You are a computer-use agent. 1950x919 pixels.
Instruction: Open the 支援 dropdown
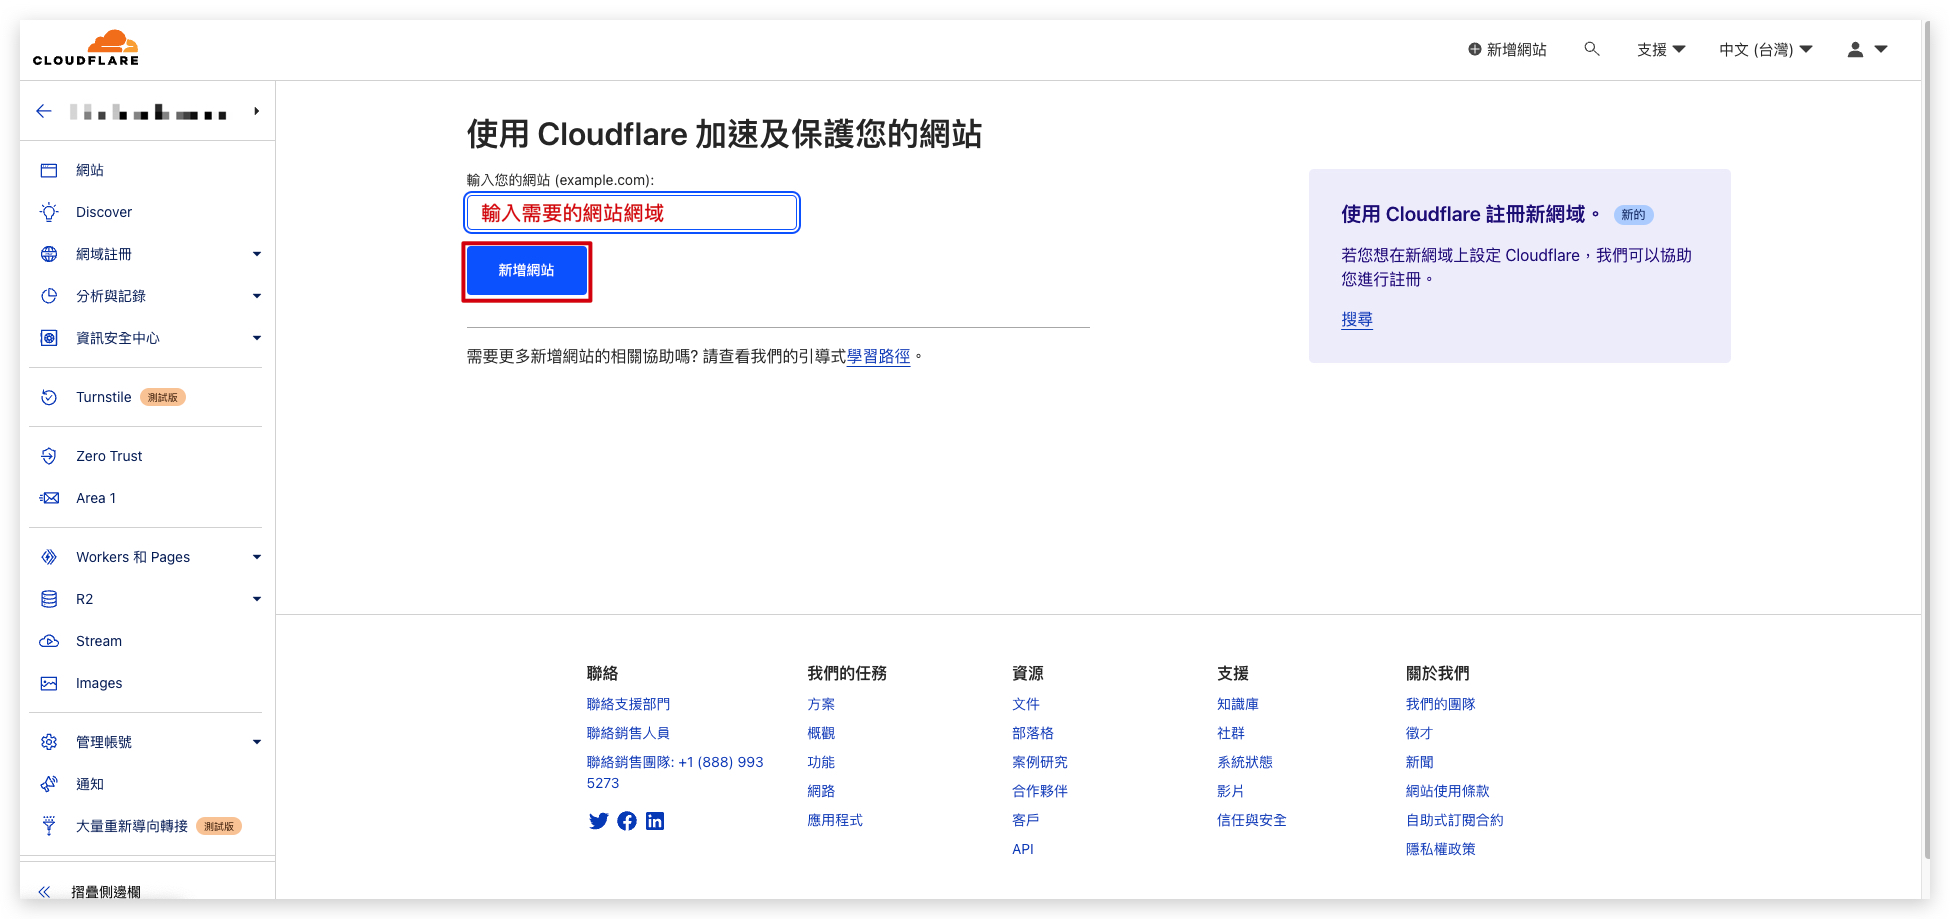(x=1660, y=48)
